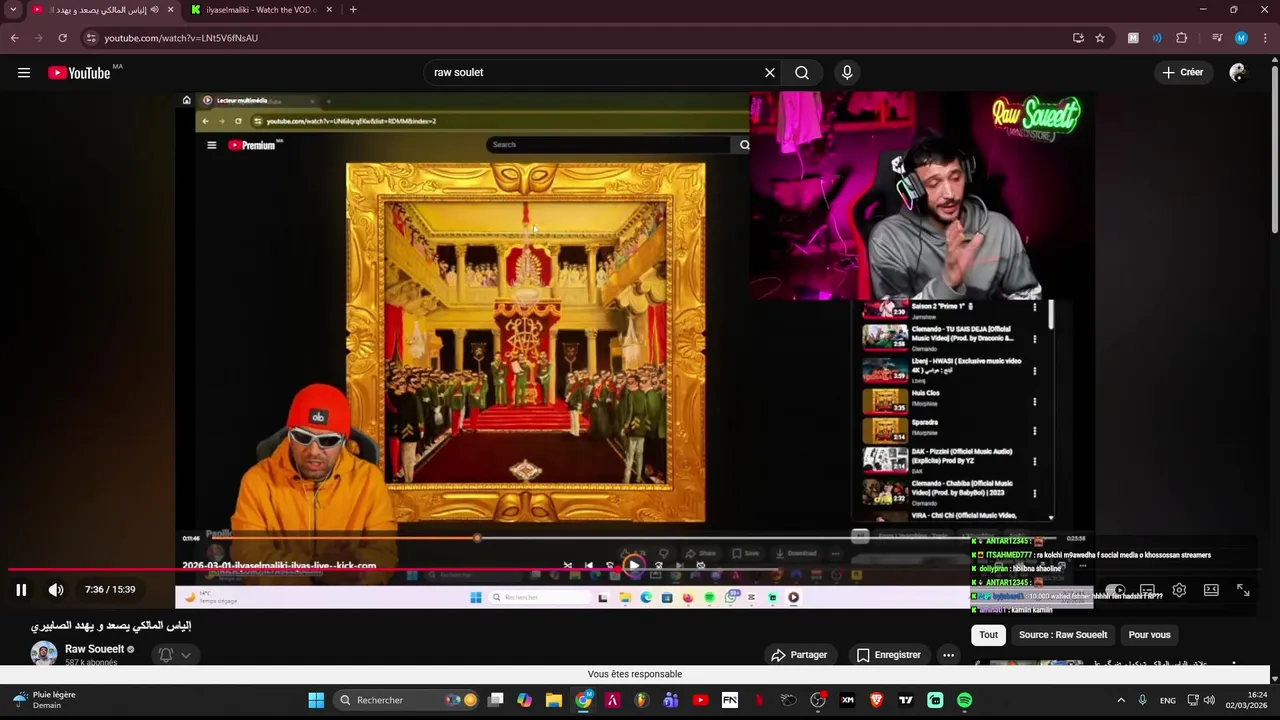Viewport: 1280px width, 720px height.
Task: Switch to theater mode
Action: (x=1211, y=590)
